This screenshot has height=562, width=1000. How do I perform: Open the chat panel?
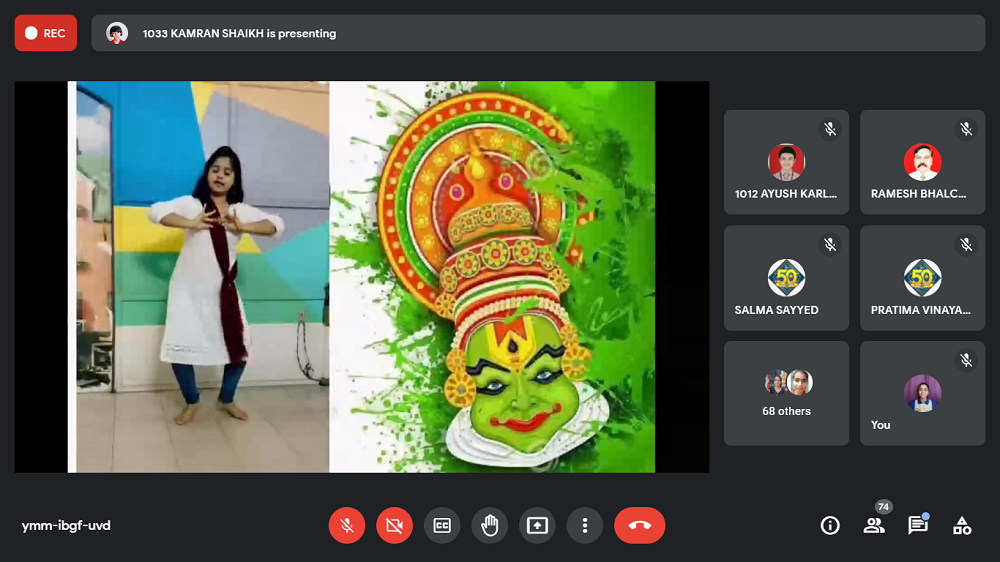click(917, 525)
